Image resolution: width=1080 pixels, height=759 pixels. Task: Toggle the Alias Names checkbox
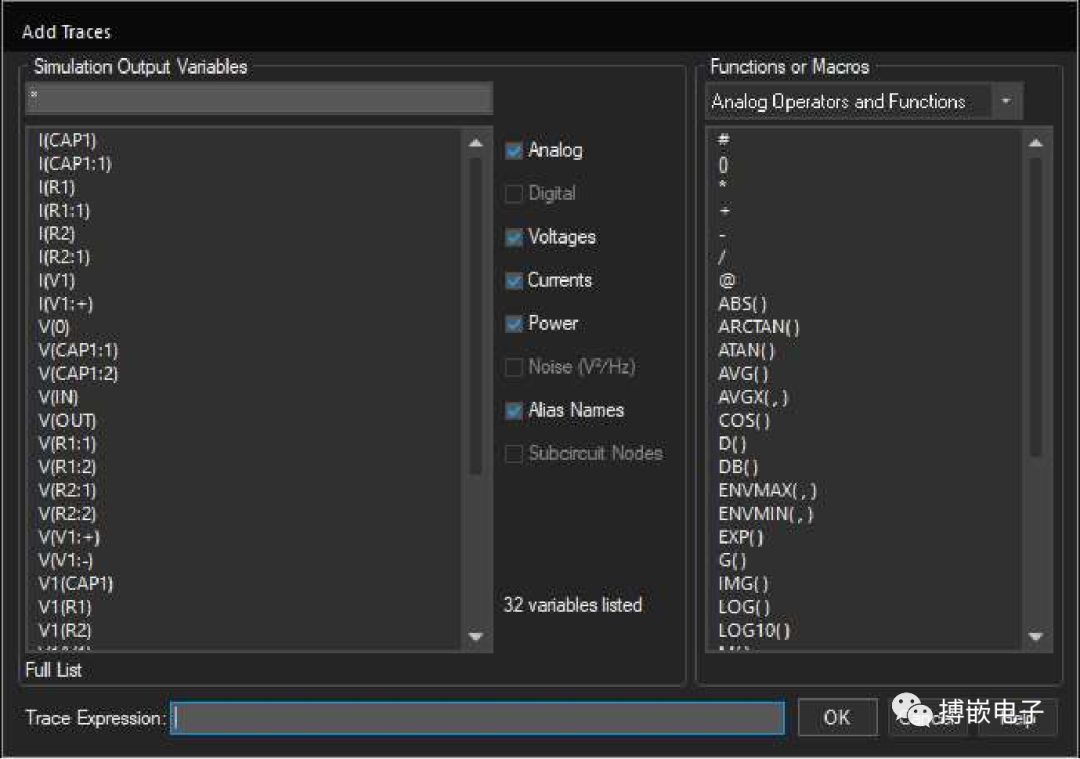514,410
